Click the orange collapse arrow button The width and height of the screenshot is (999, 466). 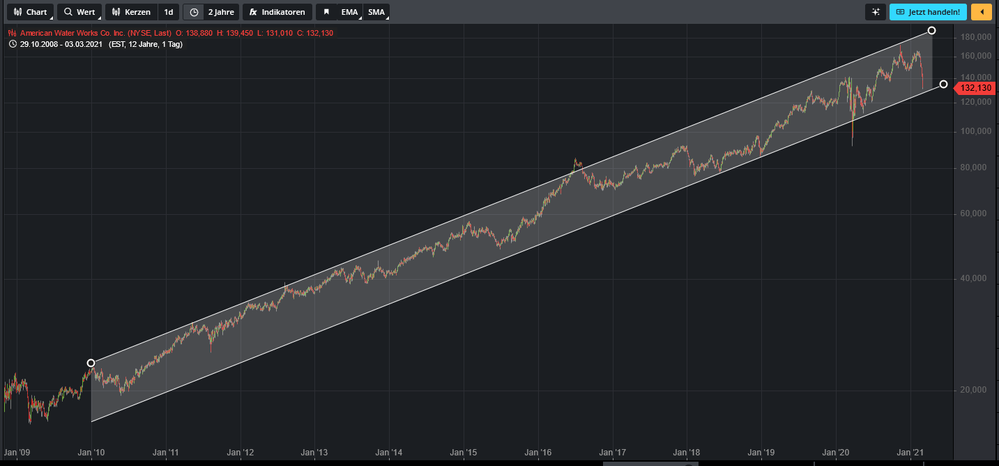[980, 12]
